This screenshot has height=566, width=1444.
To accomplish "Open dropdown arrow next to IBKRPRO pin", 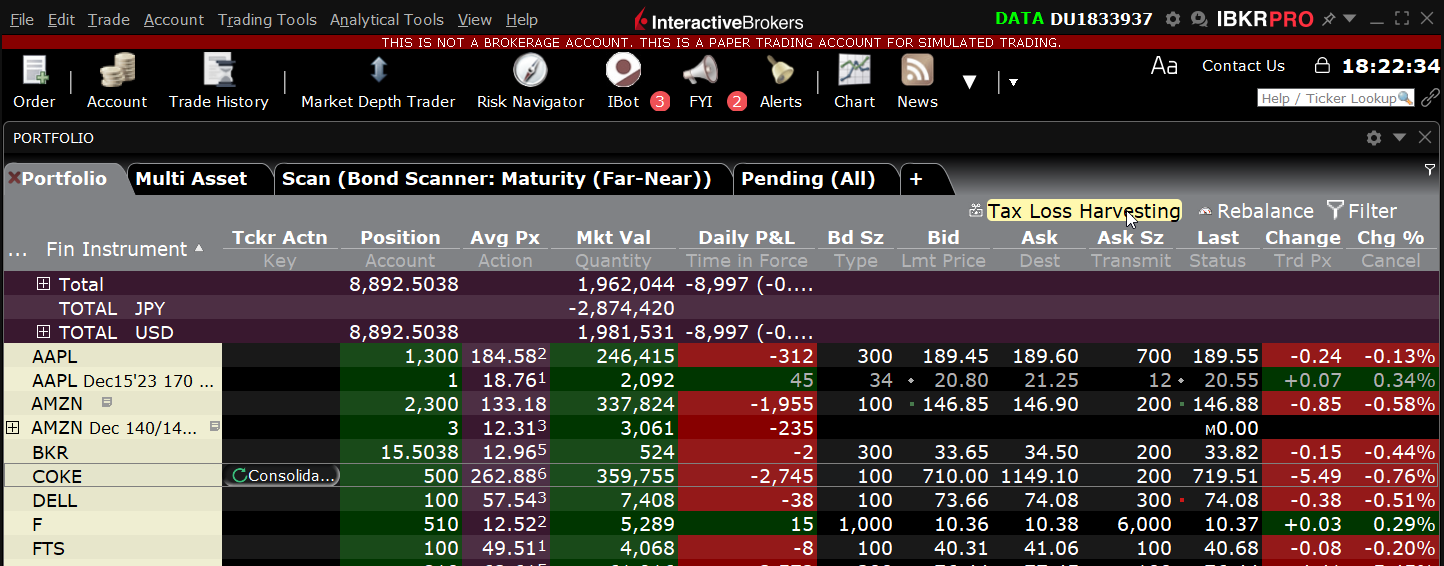I will (x=1348, y=19).
